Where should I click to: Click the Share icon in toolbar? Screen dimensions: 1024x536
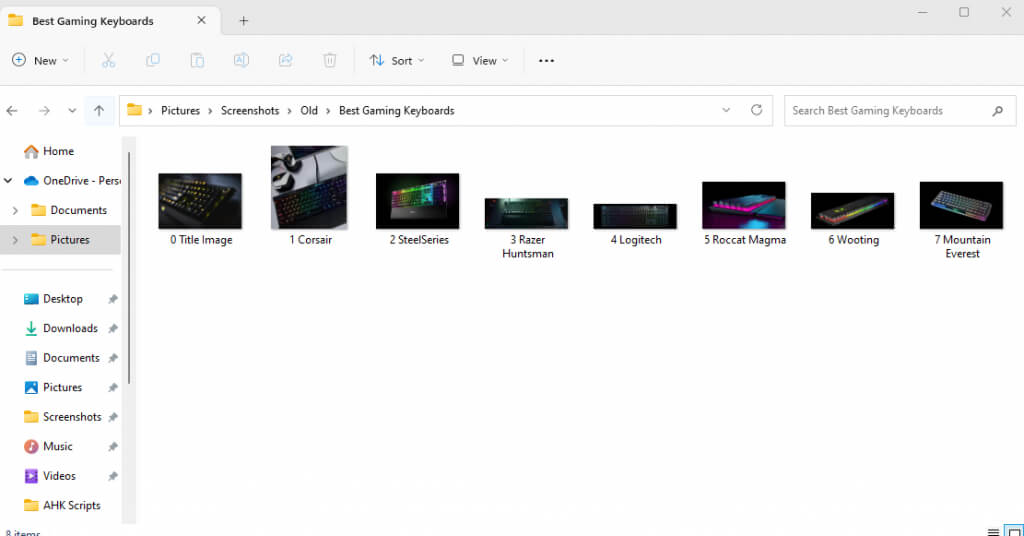click(285, 60)
